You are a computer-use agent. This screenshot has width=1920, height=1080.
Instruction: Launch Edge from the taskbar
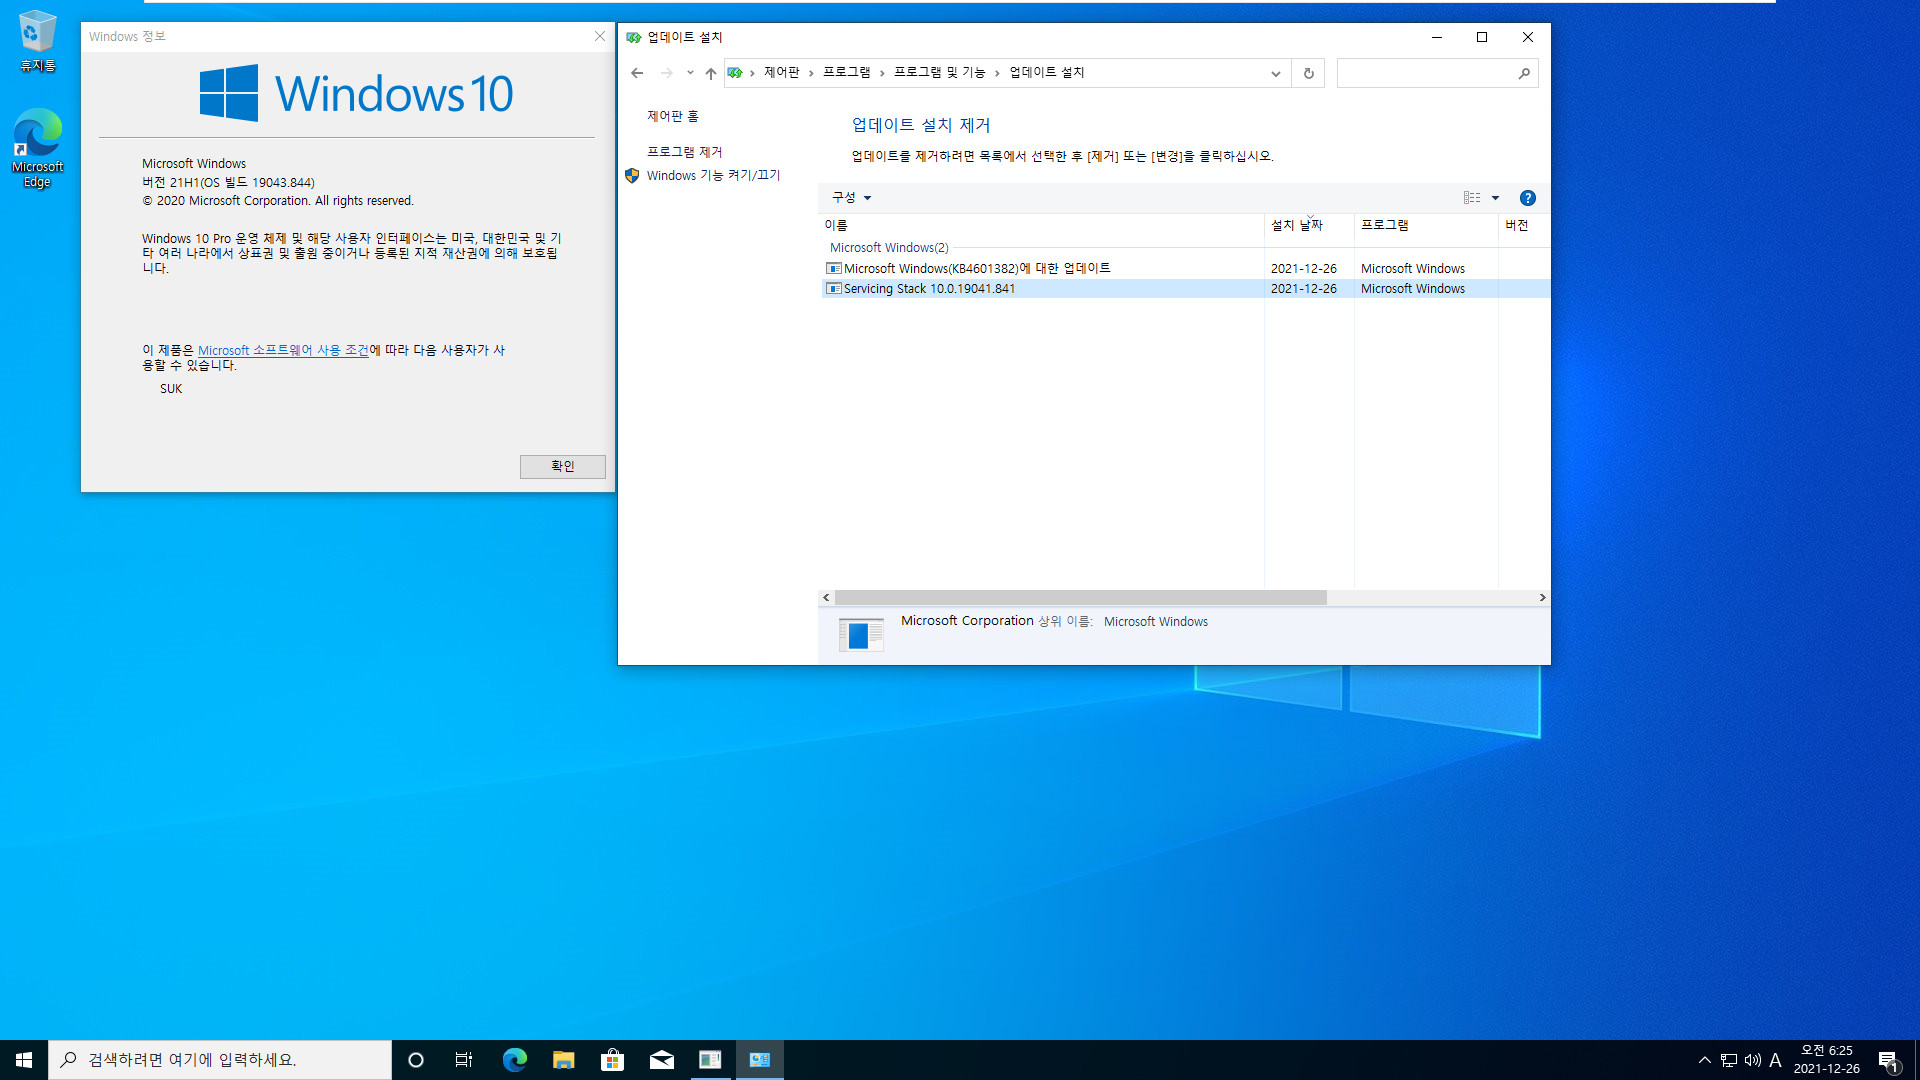(x=514, y=1060)
